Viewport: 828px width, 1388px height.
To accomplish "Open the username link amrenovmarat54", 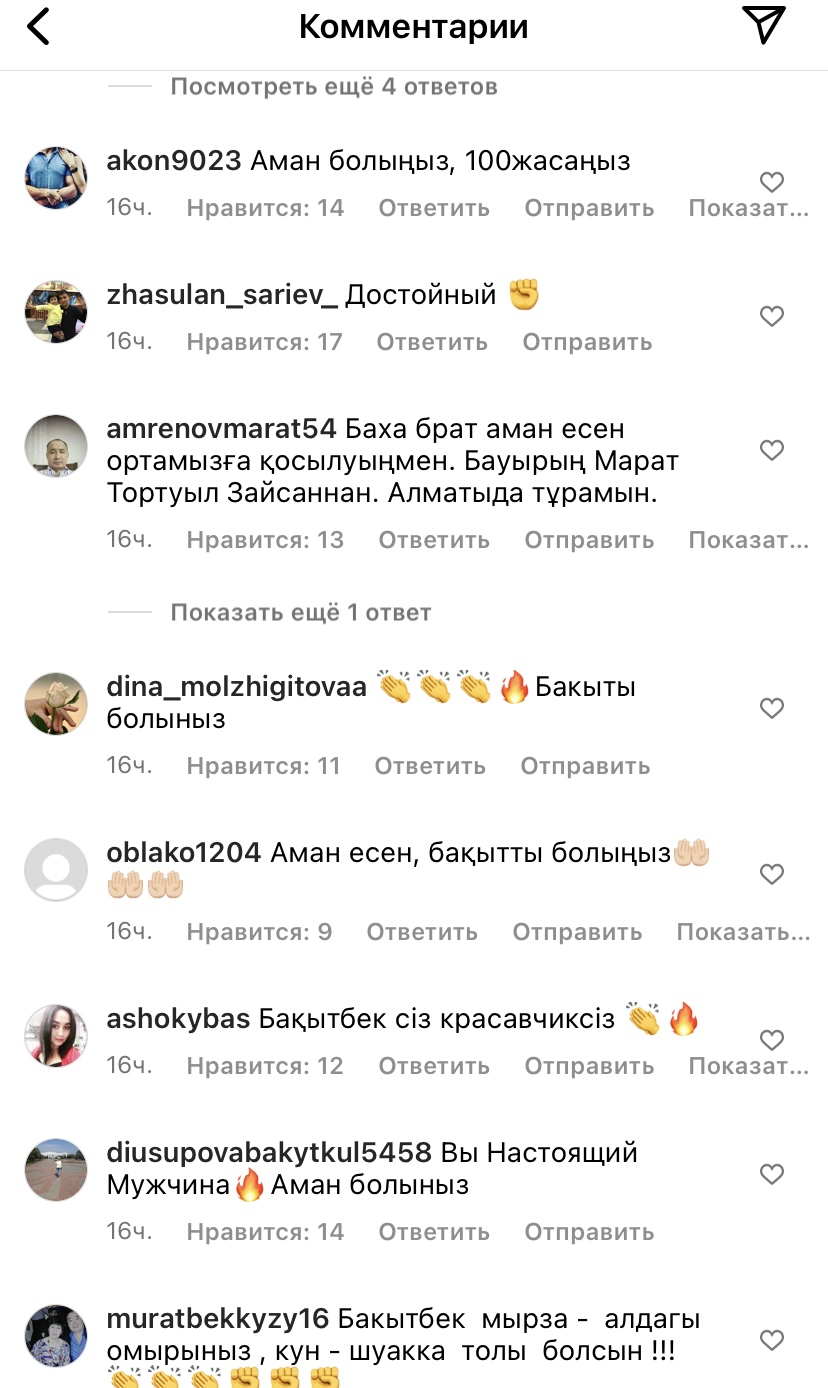I will pos(221,429).
